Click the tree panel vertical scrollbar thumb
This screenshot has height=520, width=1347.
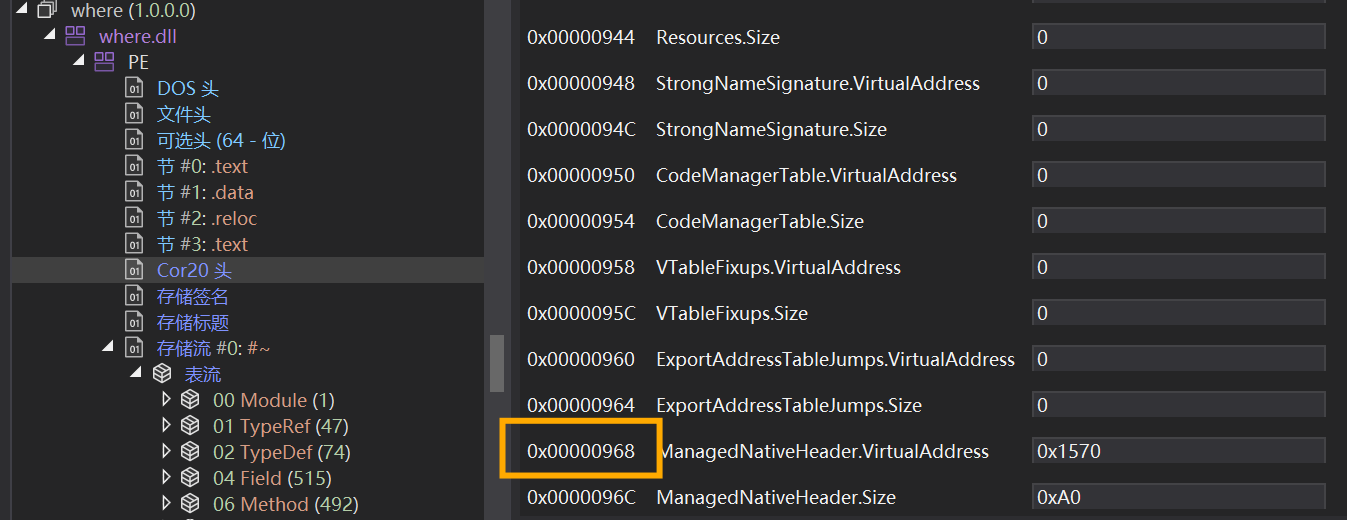point(496,364)
